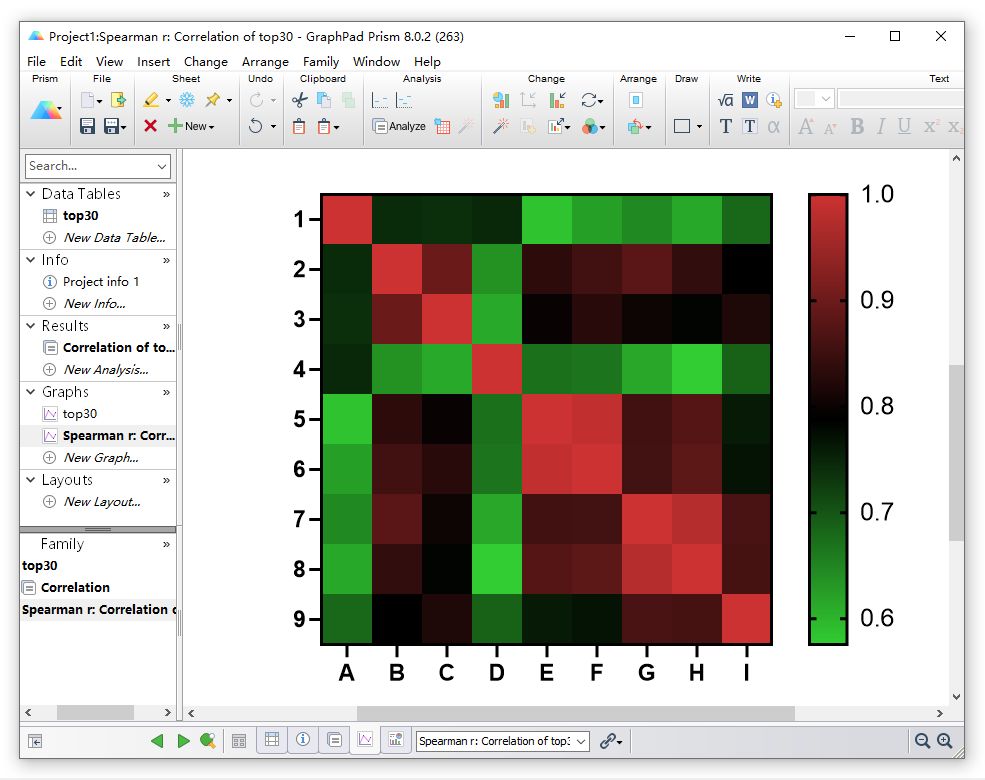Click the Send to Word icon
985x780 pixels.
749,100
